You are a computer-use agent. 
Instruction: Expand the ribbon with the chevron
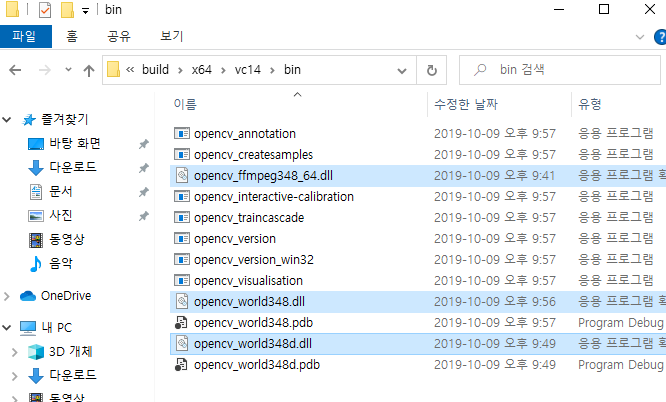click(x=640, y=37)
